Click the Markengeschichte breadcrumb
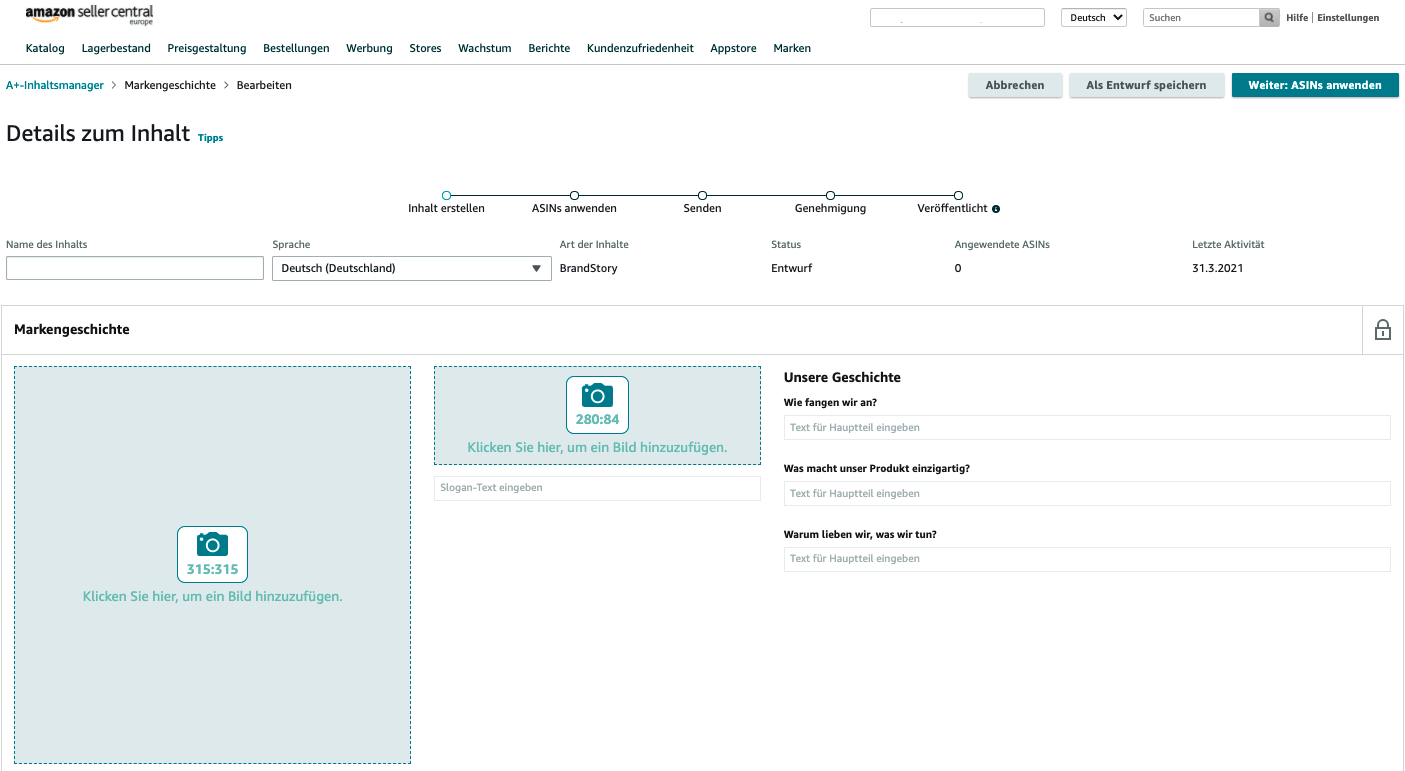Viewport: 1405px width, 771px height. pos(170,85)
